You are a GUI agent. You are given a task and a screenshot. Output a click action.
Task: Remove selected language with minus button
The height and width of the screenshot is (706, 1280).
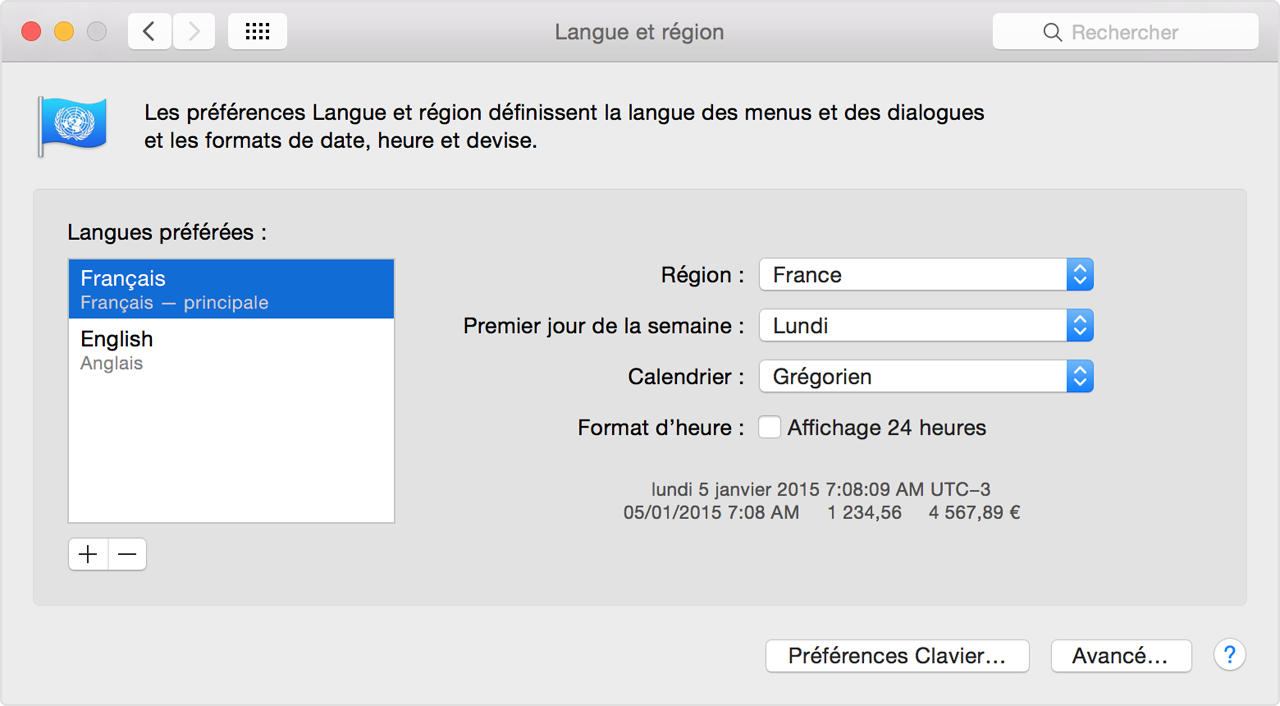[x=127, y=554]
